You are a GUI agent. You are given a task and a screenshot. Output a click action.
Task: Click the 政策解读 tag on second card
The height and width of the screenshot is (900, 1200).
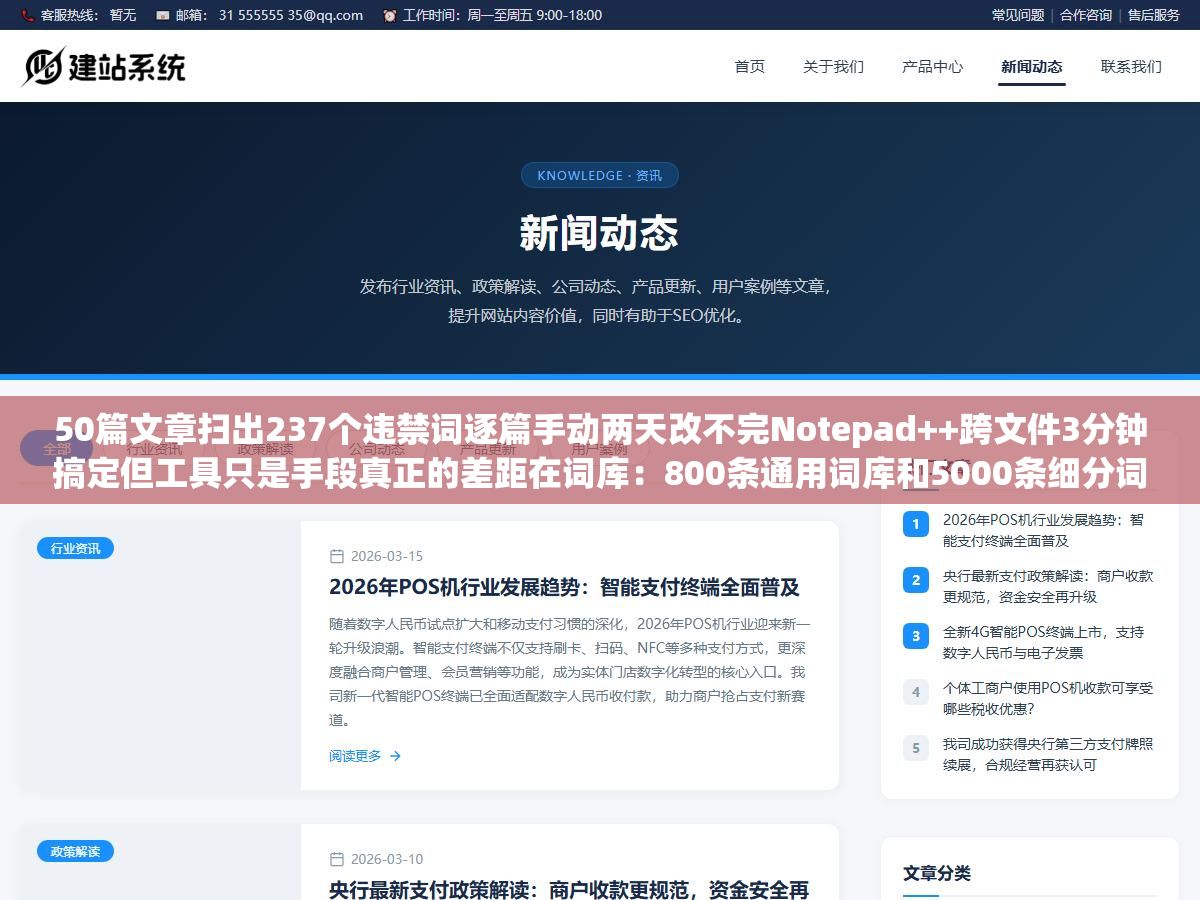tap(75, 851)
